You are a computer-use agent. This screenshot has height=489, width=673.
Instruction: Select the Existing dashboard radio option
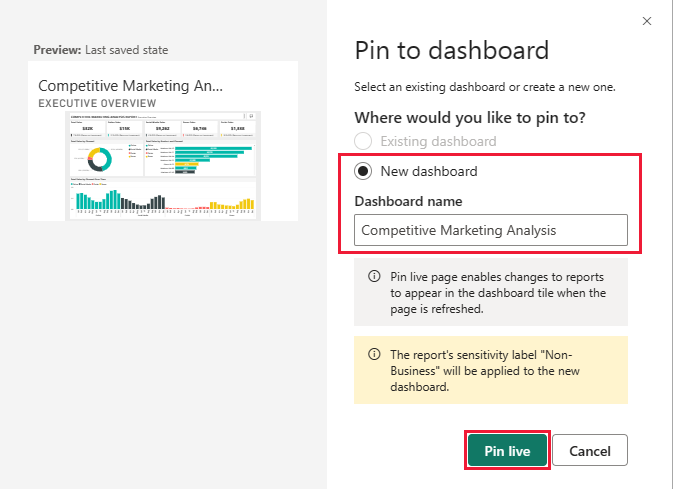(x=364, y=141)
